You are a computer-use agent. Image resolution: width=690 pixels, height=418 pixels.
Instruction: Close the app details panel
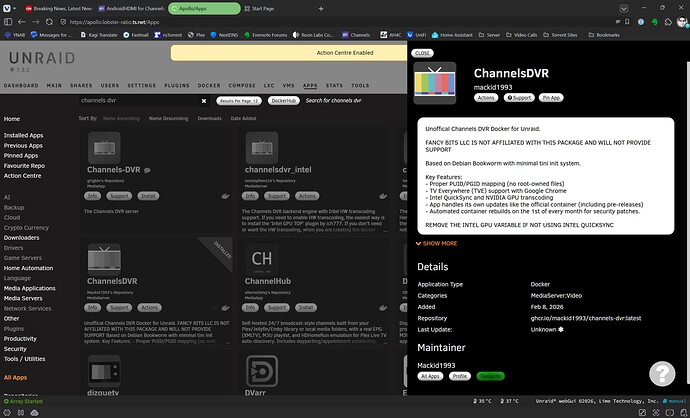(x=422, y=53)
